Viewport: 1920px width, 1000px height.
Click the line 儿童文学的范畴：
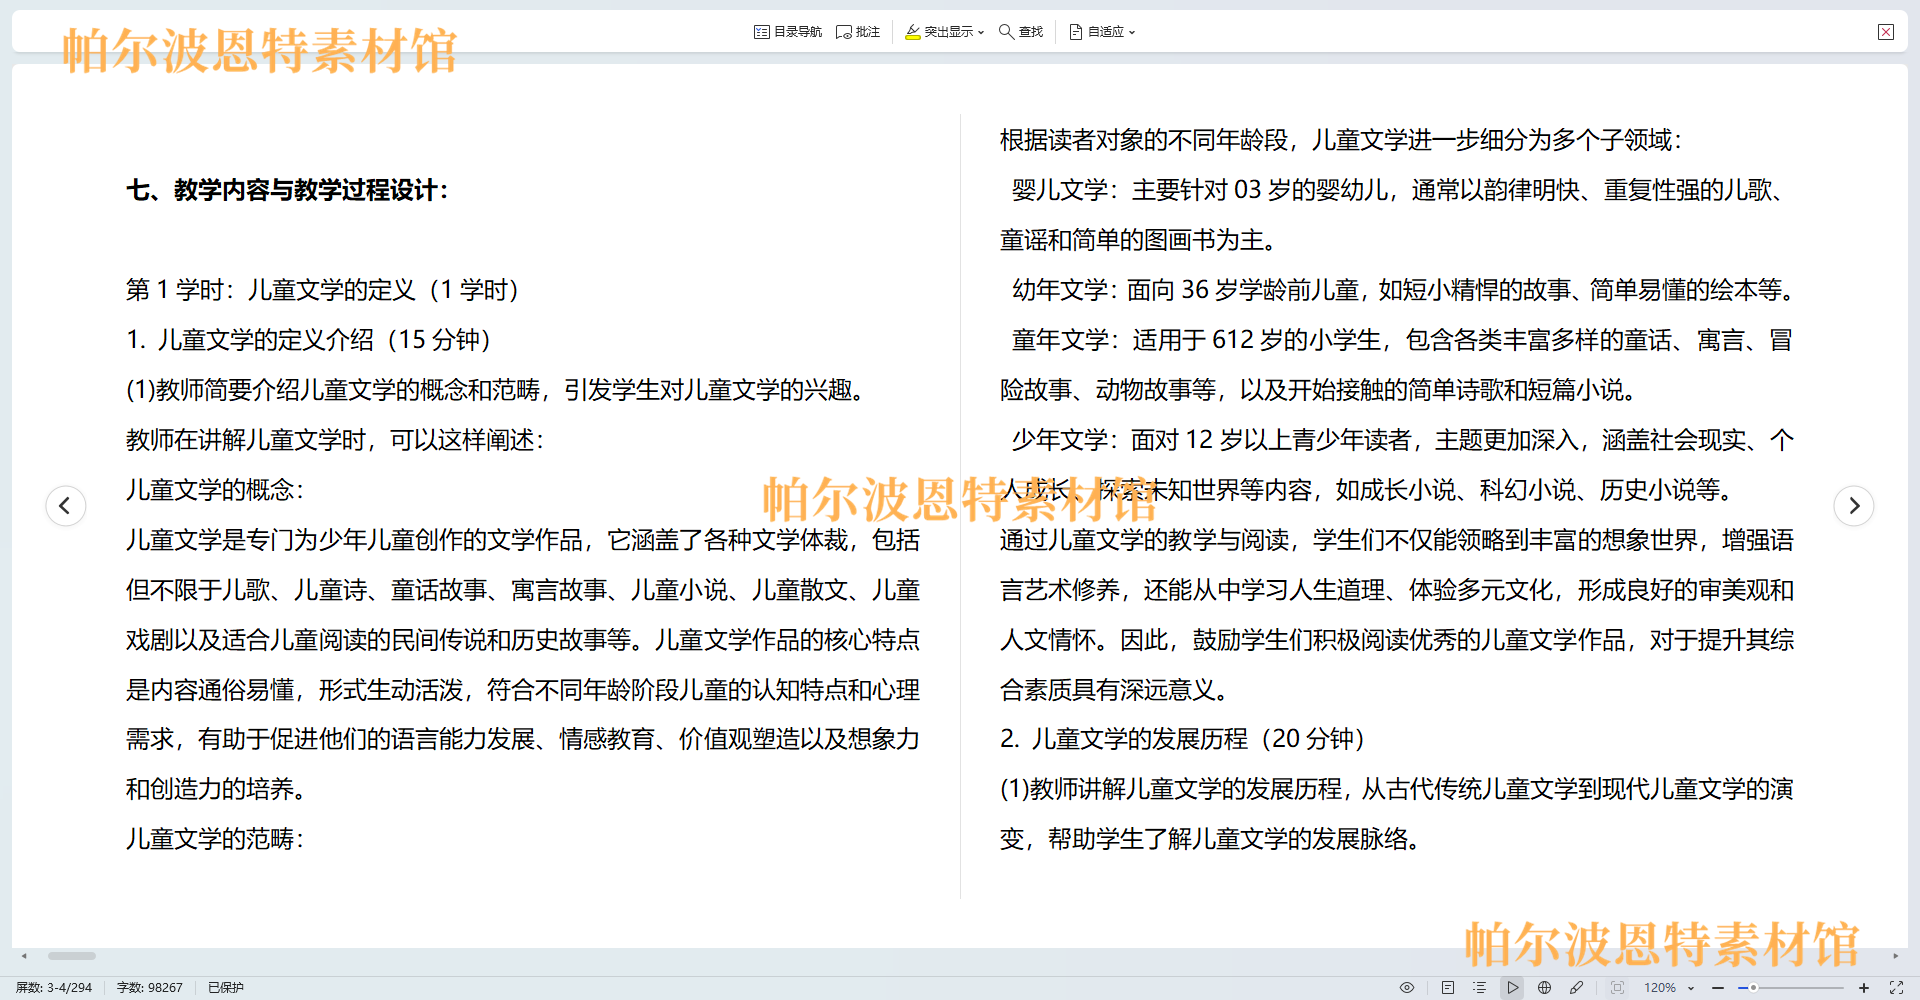click(215, 839)
